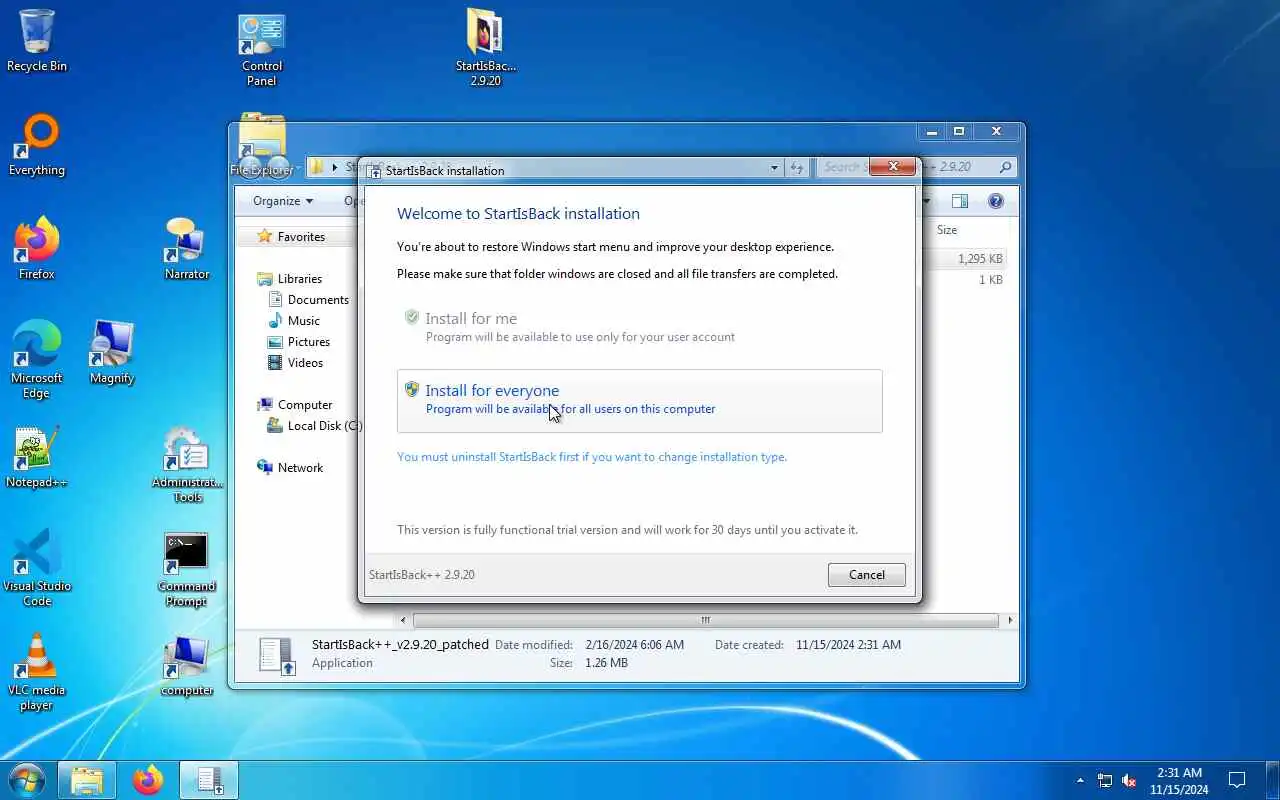Open Organize menu in Explorer
The image size is (1280, 800).
tap(283, 201)
